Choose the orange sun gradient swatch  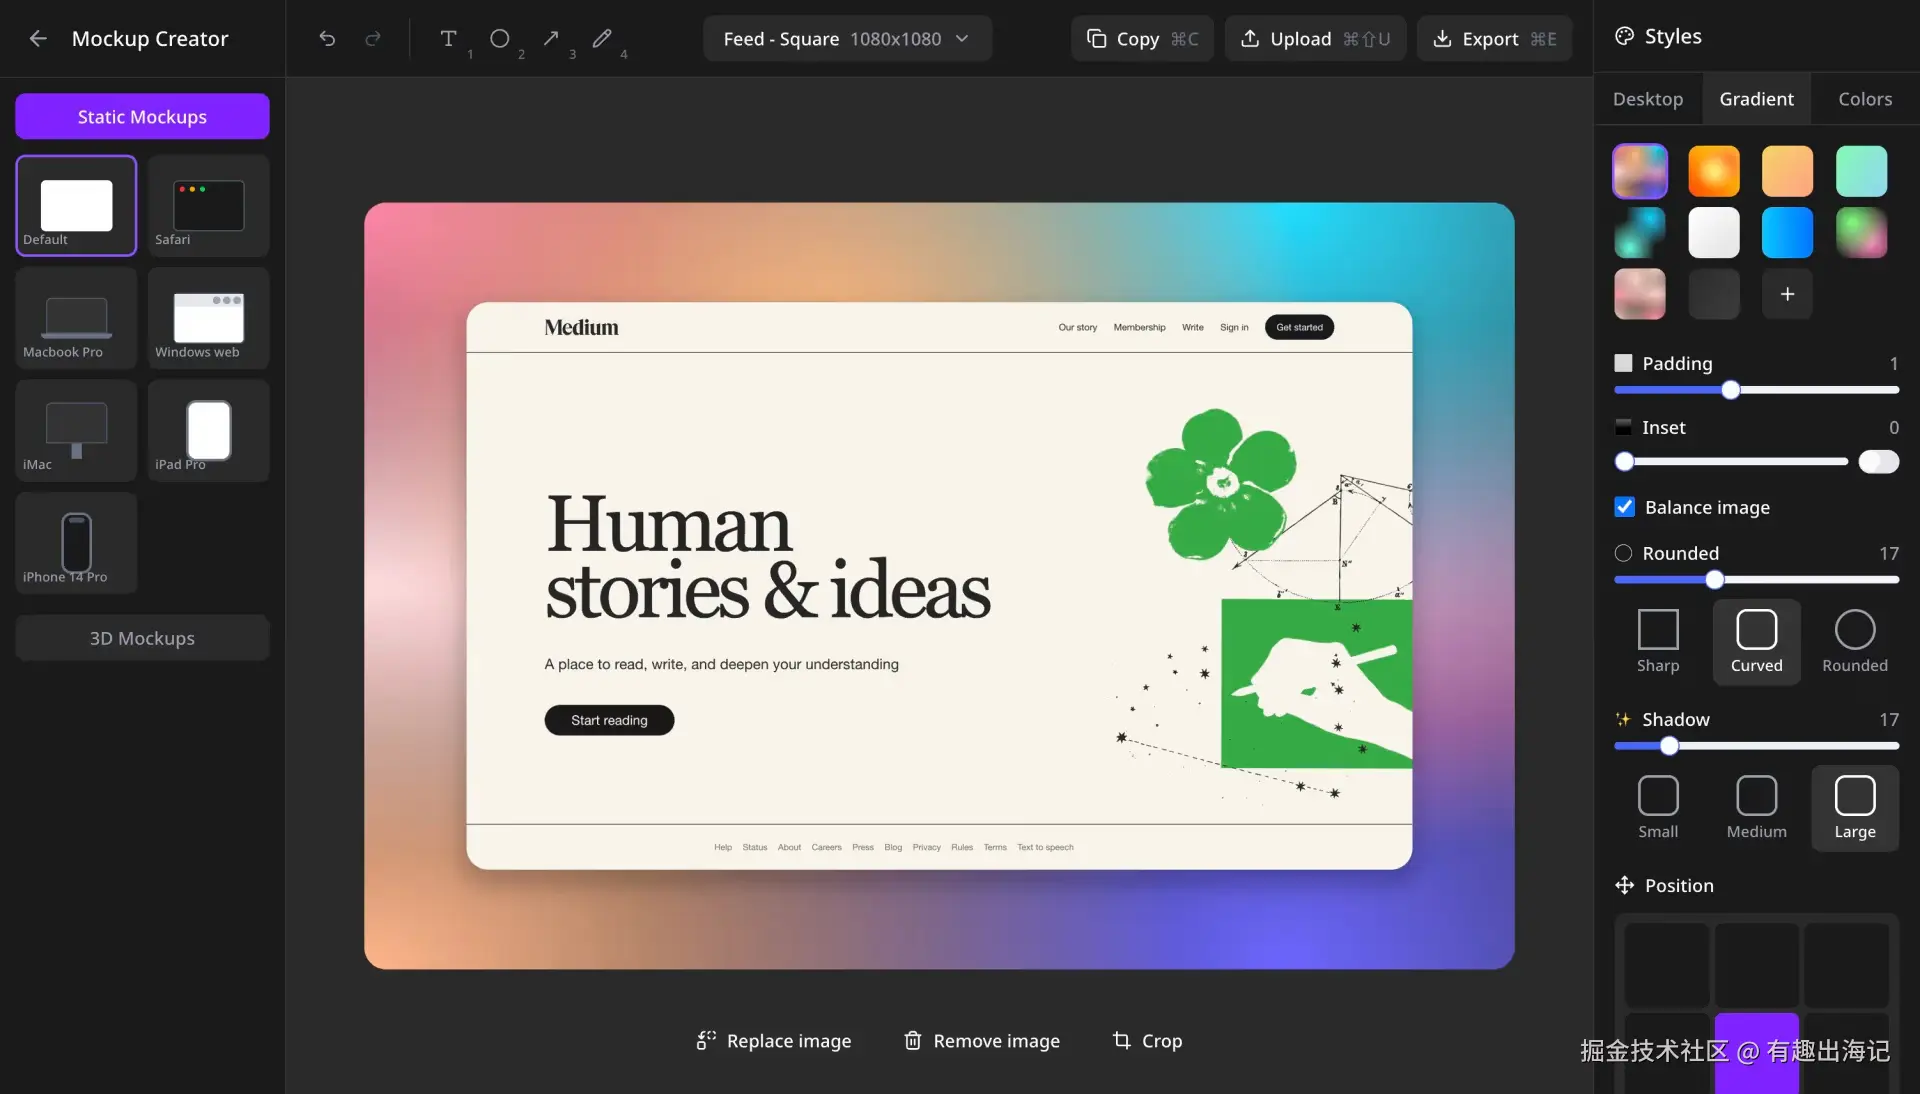pyautogui.click(x=1713, y=171)
